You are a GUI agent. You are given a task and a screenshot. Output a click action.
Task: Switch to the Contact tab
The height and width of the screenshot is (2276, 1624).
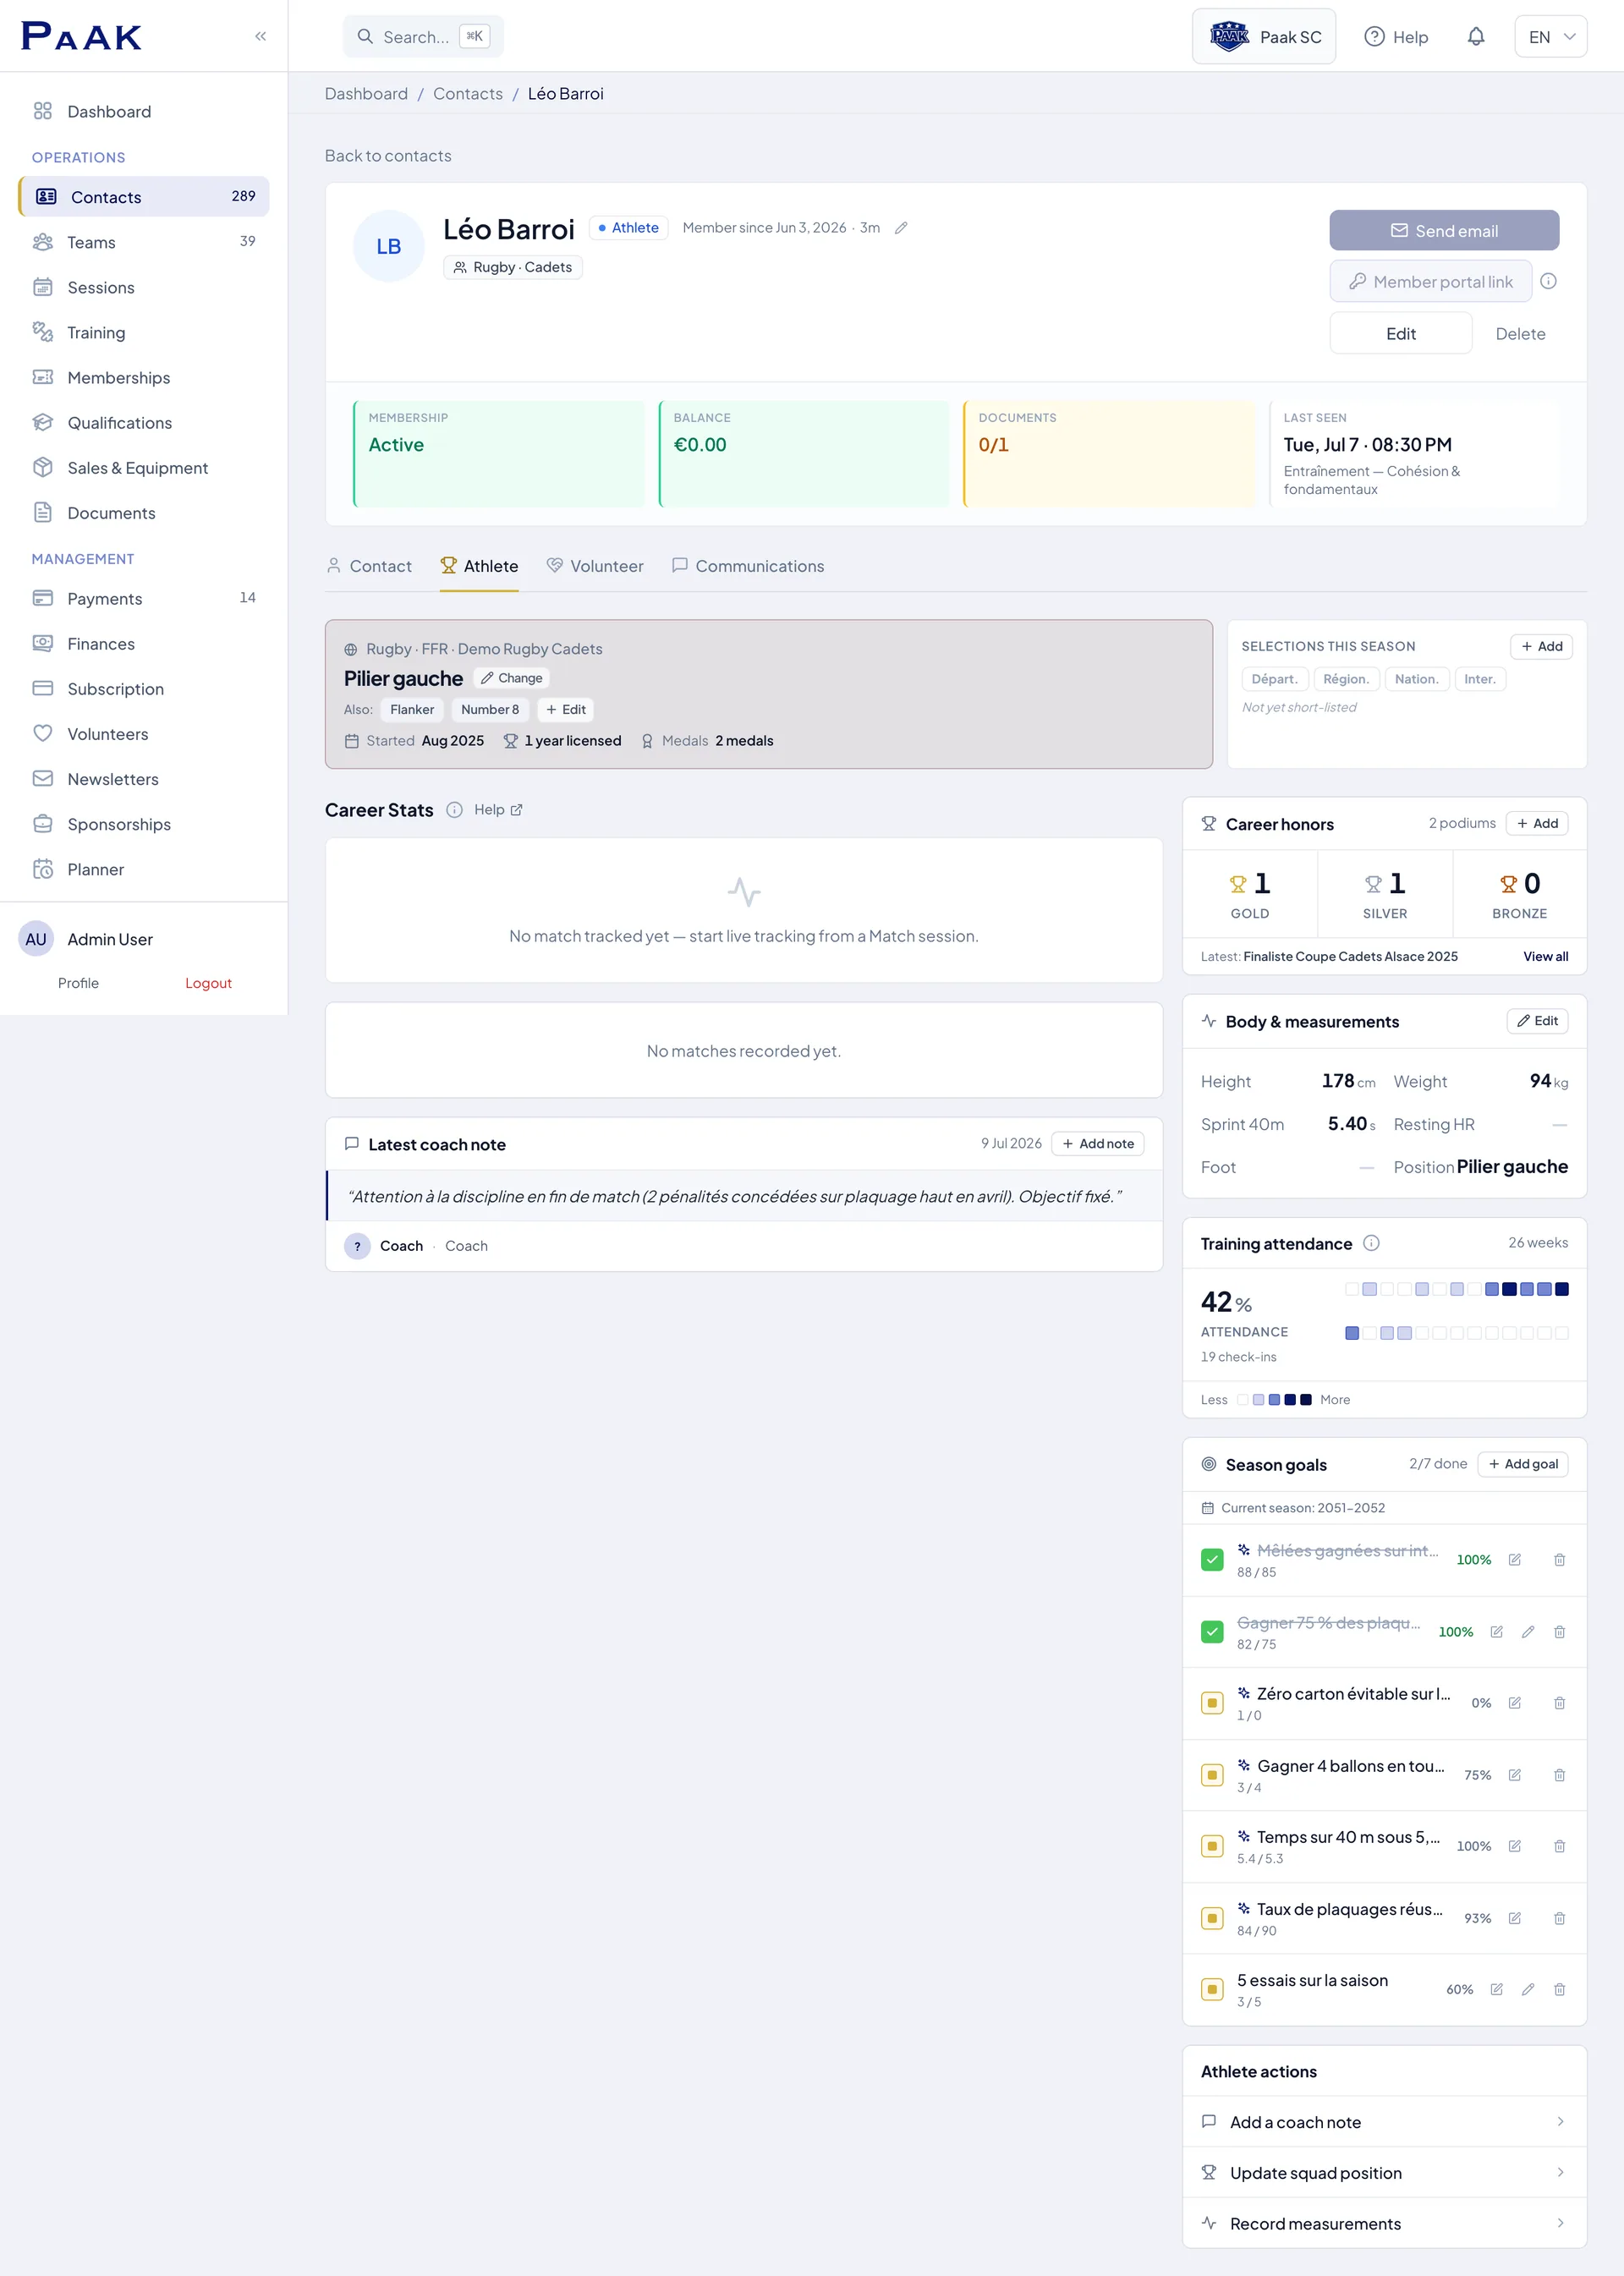click(369, 566)
